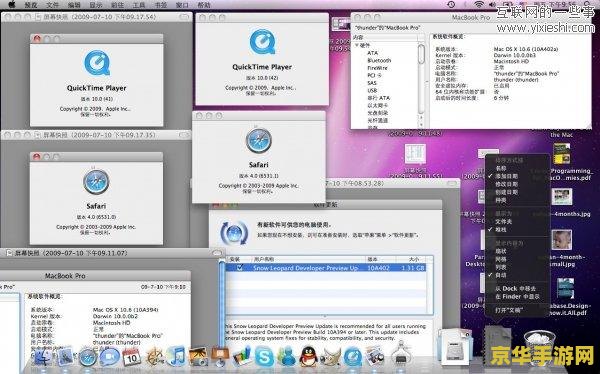600x374 pixels.
Task: Select Database.Design PDF on desktop
Action: point(565,288)
